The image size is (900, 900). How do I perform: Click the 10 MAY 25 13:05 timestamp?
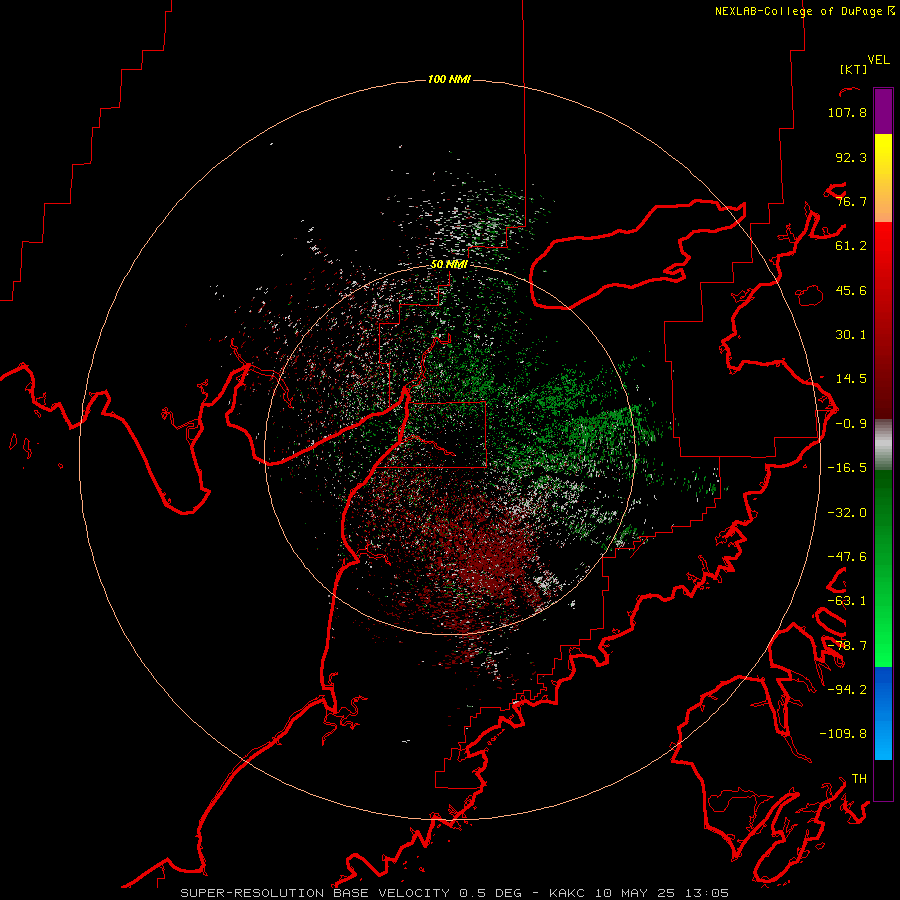point(661,893)
